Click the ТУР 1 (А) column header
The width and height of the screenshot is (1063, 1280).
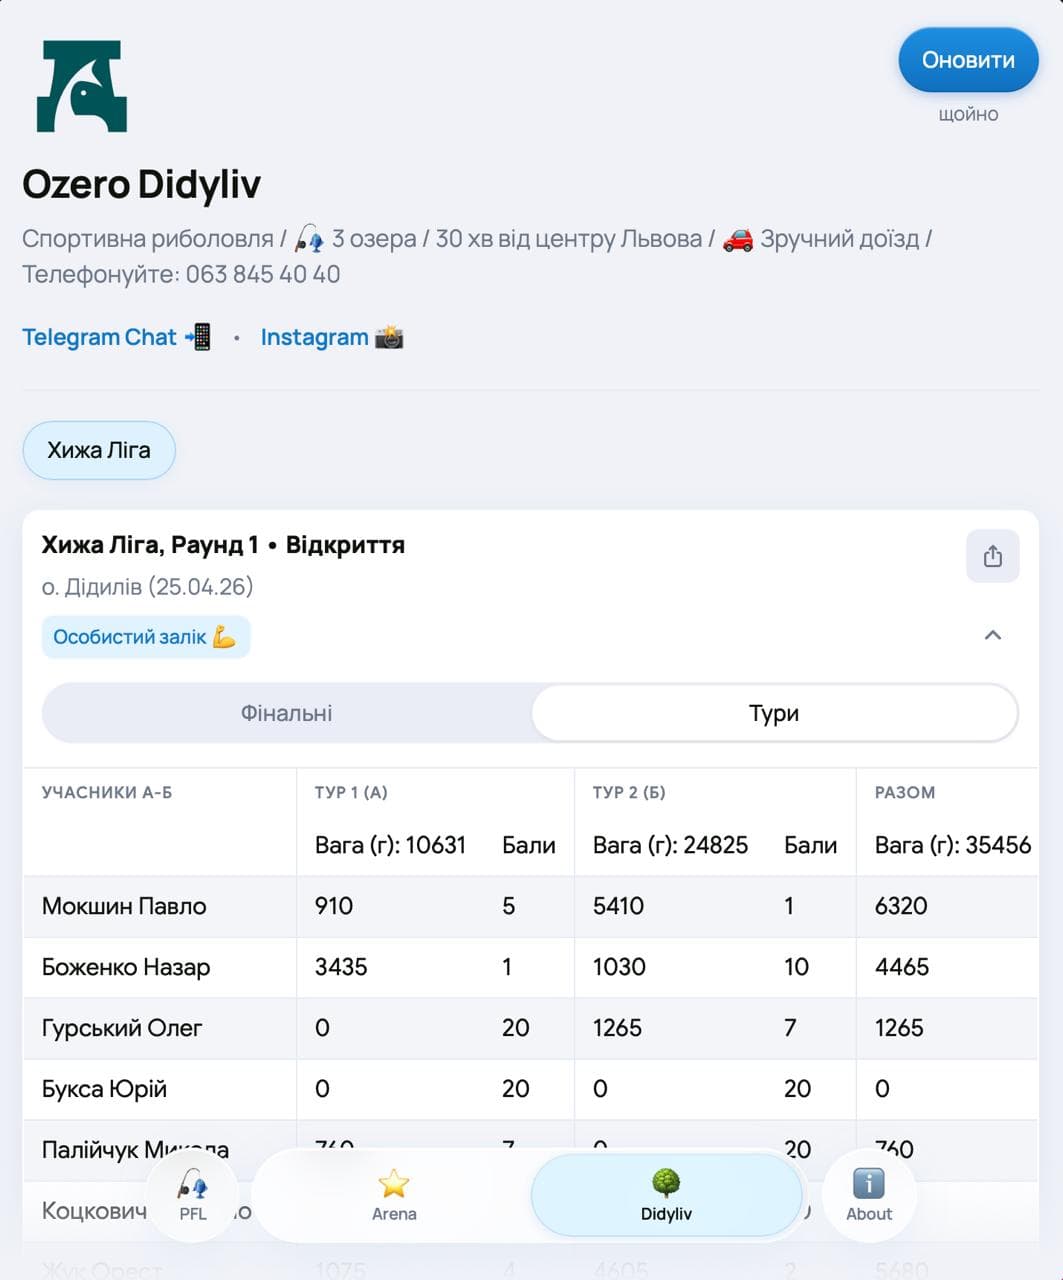pyautogui.click(x=351, y=792)
